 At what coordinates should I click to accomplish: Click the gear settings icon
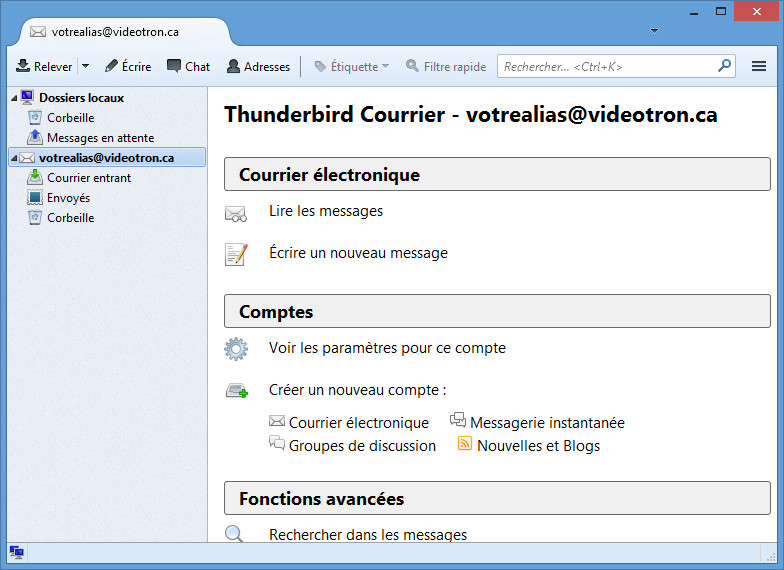point(236,349)
